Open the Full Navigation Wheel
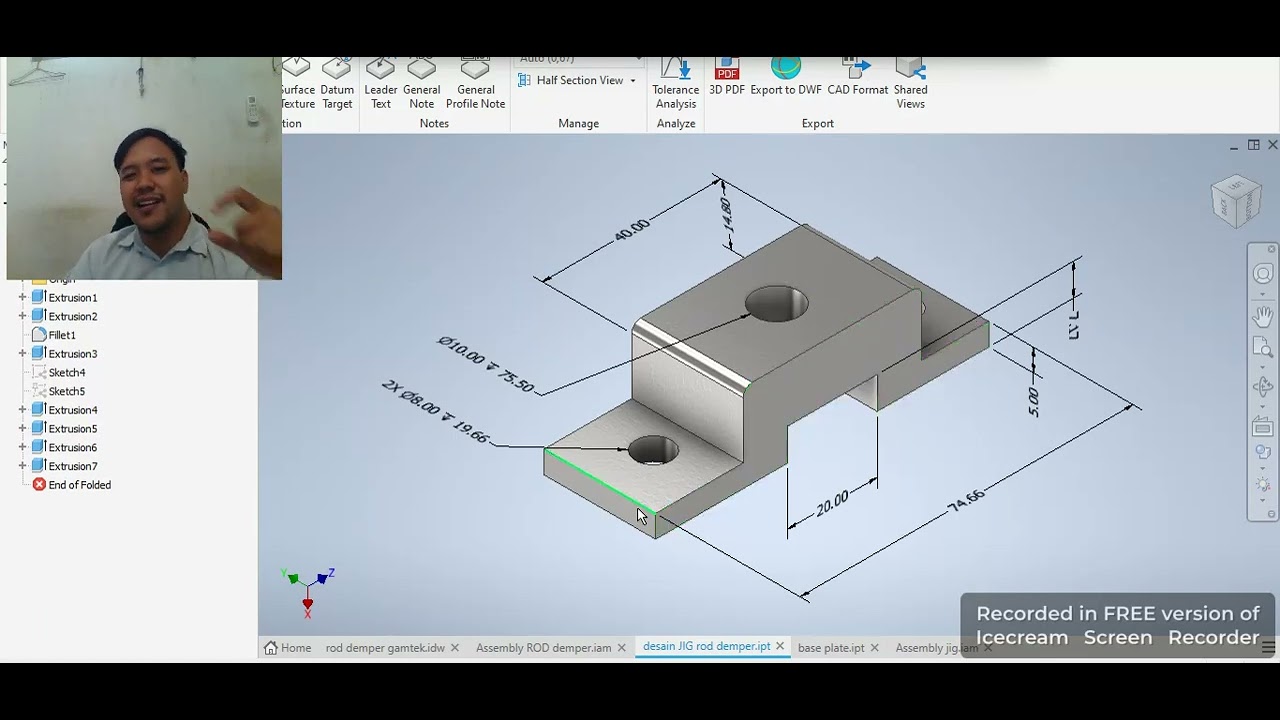 tap(1263, 275)
